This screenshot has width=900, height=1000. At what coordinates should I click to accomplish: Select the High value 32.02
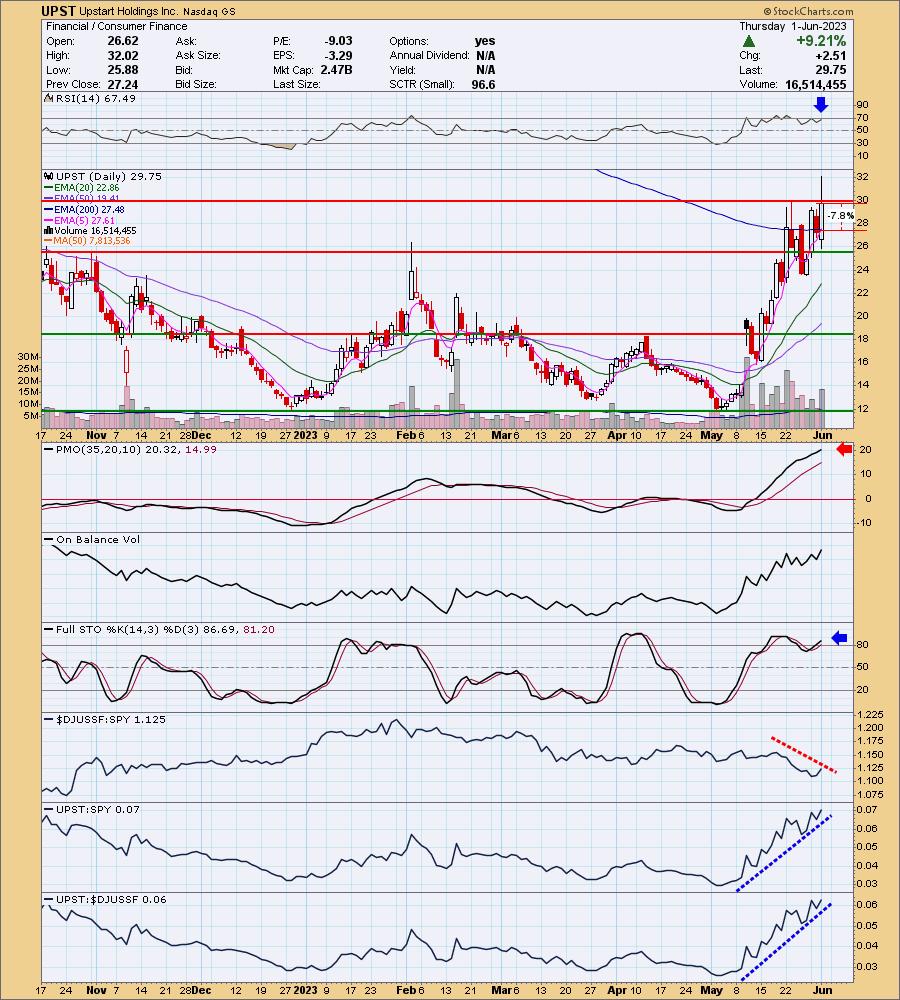(x=122, y=55)
